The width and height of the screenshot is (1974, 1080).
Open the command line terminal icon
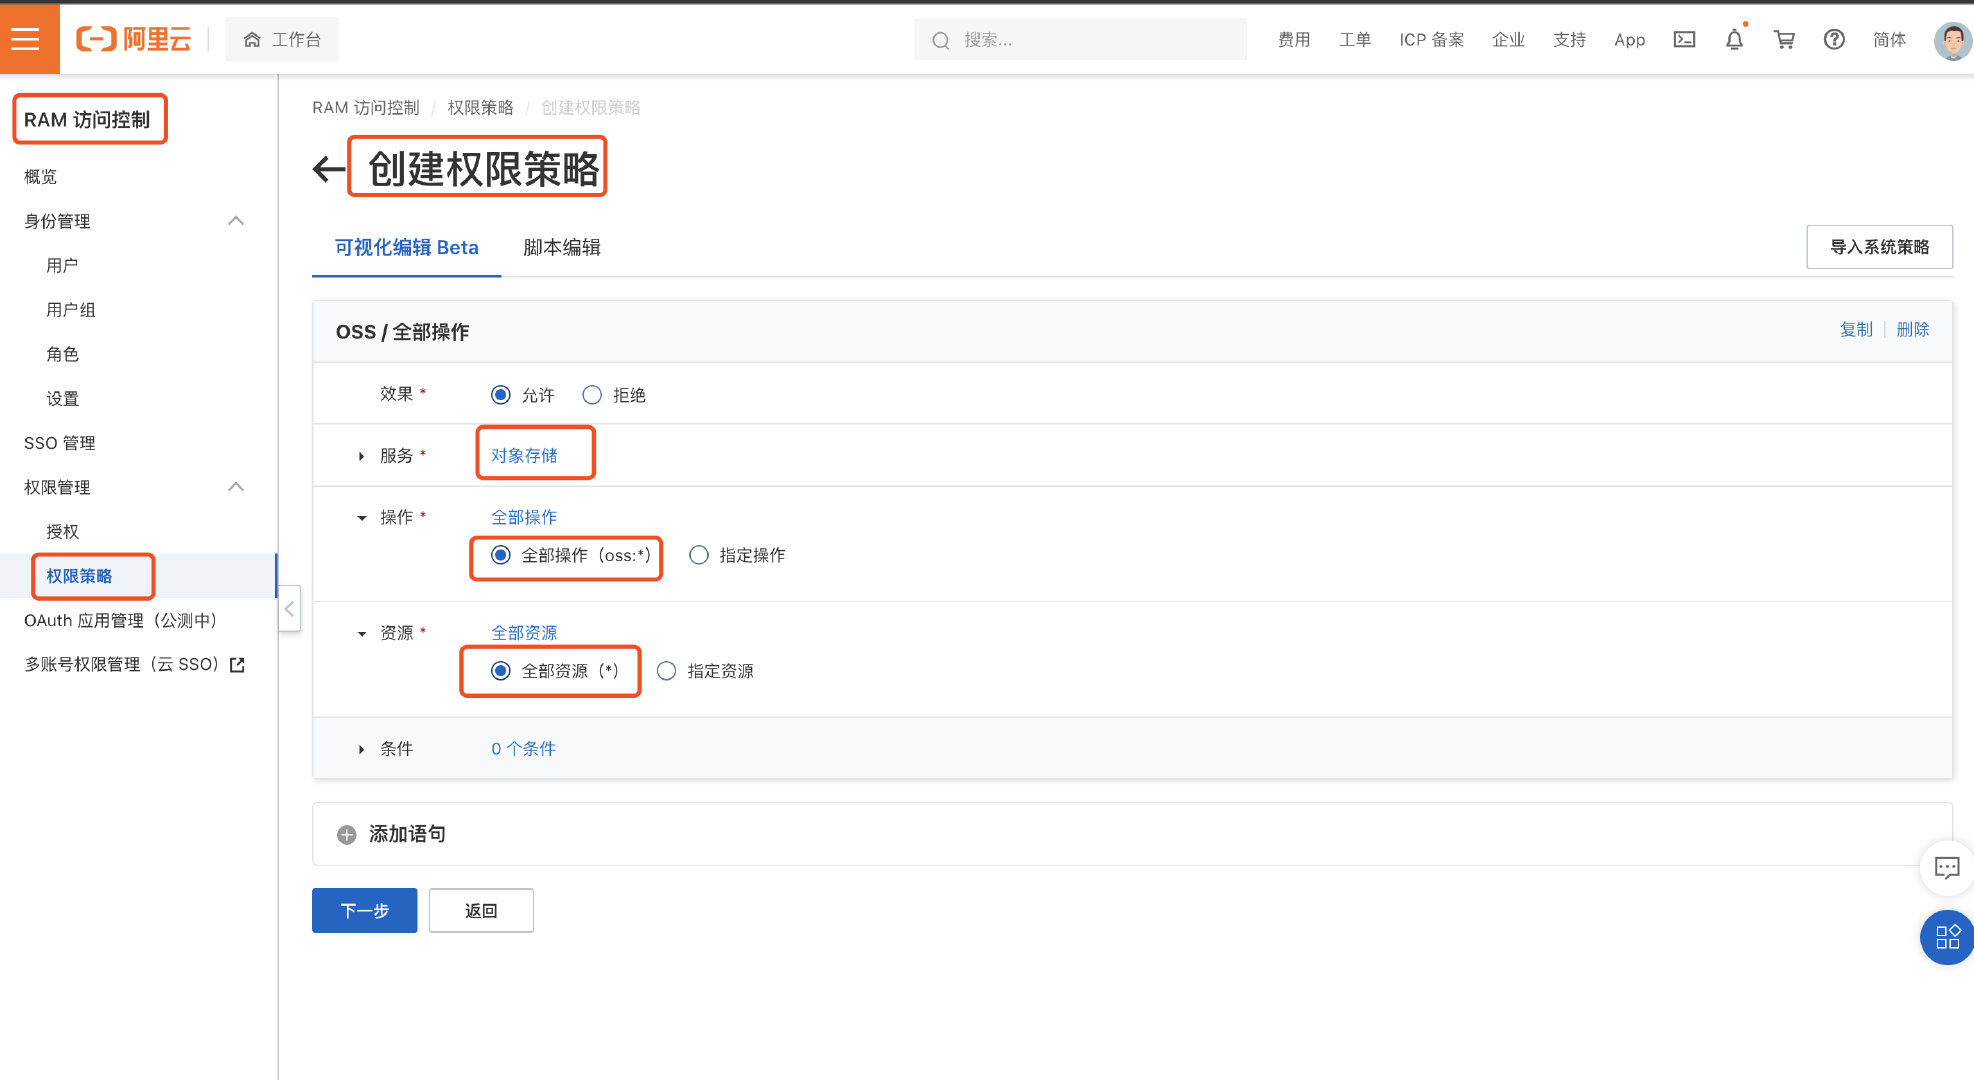point(1684,39)
